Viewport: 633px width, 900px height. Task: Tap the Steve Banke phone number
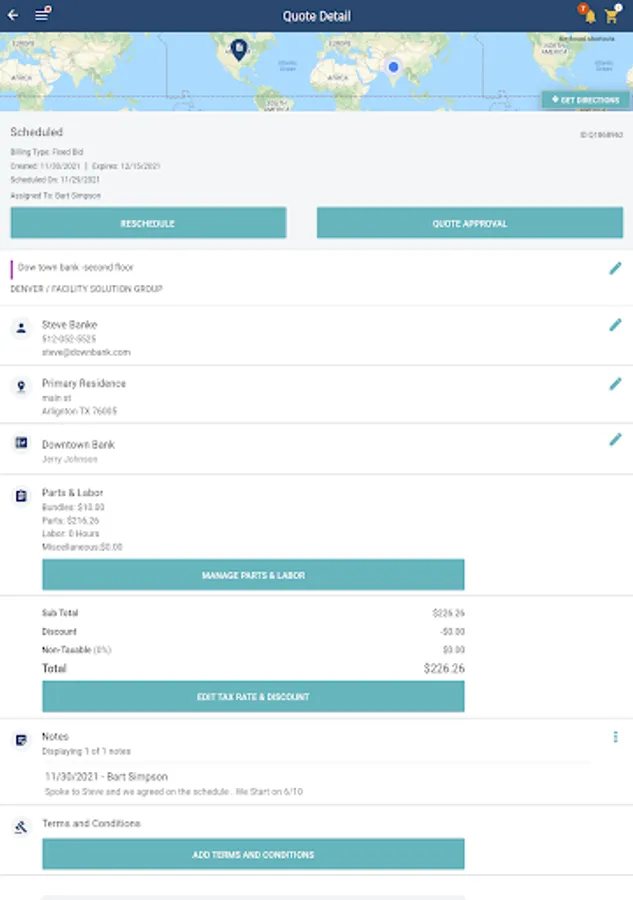point(69,339)
